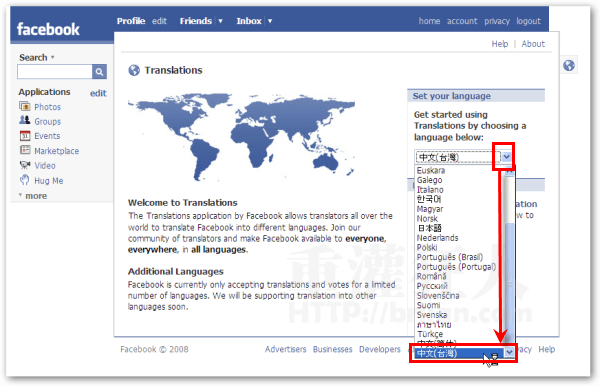The image size is (600, 386).
Task: Go to home link
Action: 429,21
